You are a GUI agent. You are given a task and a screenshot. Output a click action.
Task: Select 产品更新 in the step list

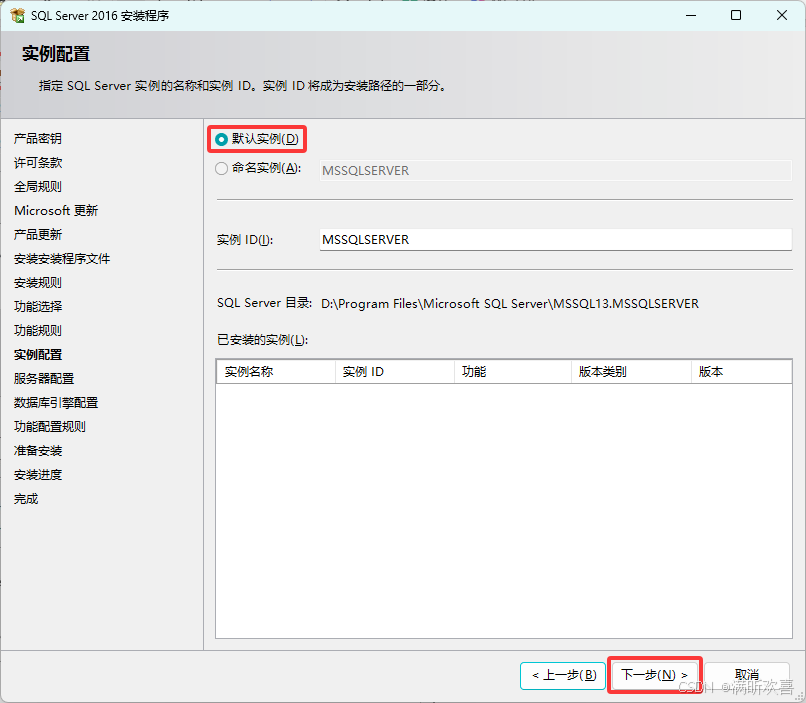(38, 235)
